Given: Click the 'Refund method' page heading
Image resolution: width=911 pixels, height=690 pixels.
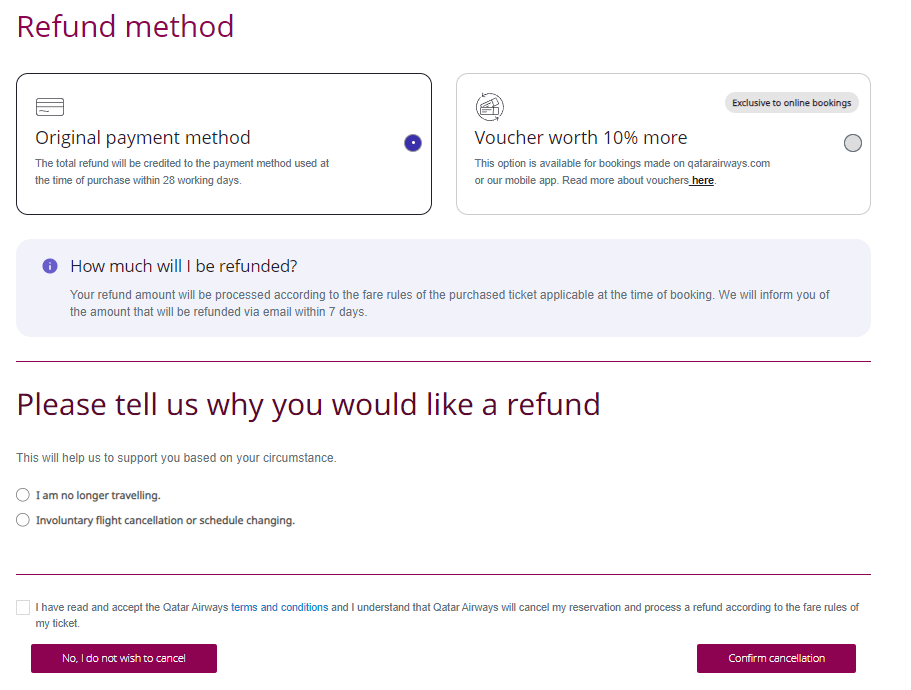Looking at the screenshot, I should coord(125,26).
